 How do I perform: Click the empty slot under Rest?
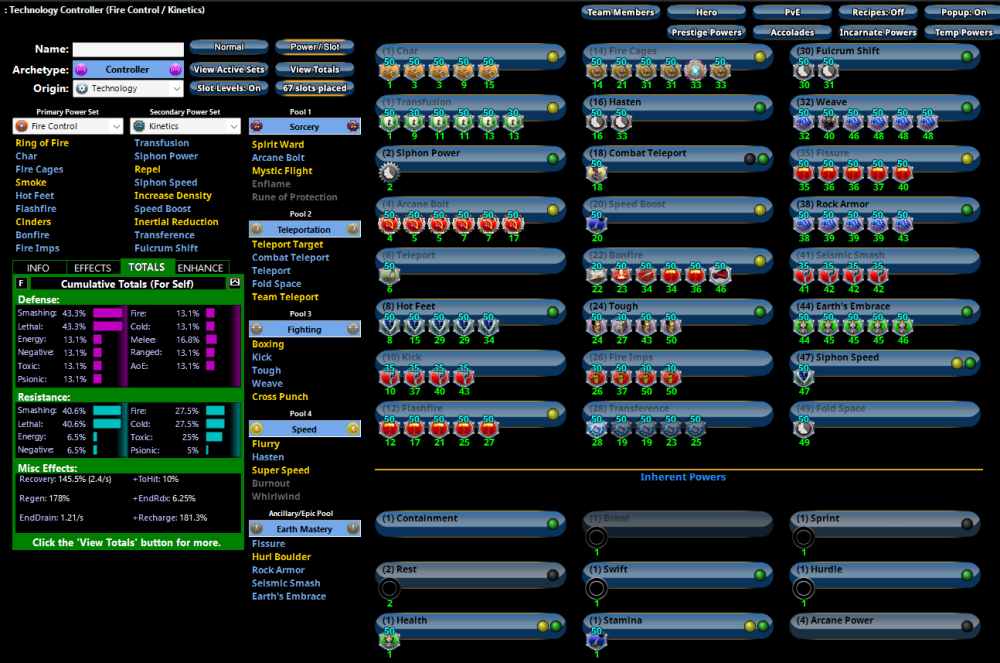[389, 589]
